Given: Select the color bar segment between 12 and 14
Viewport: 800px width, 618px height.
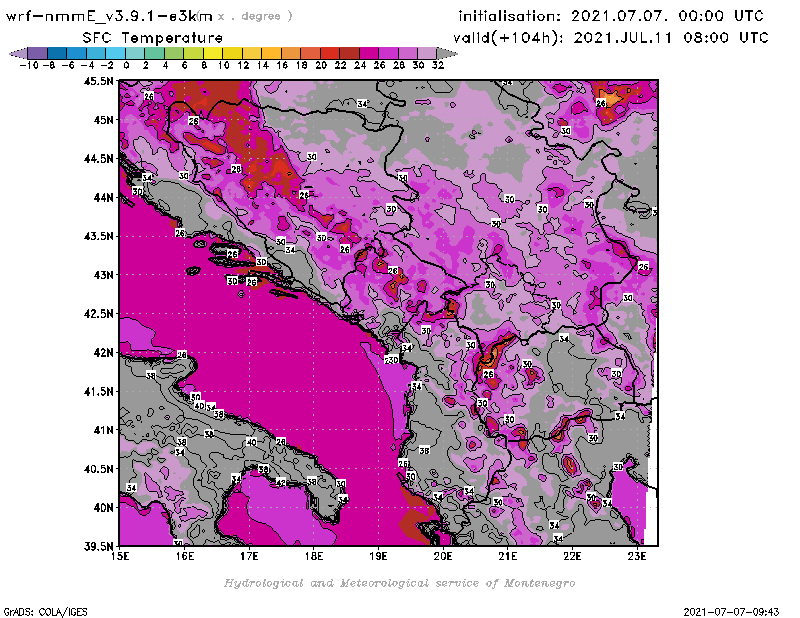Looking at the screenshot, I should [252, 53].
